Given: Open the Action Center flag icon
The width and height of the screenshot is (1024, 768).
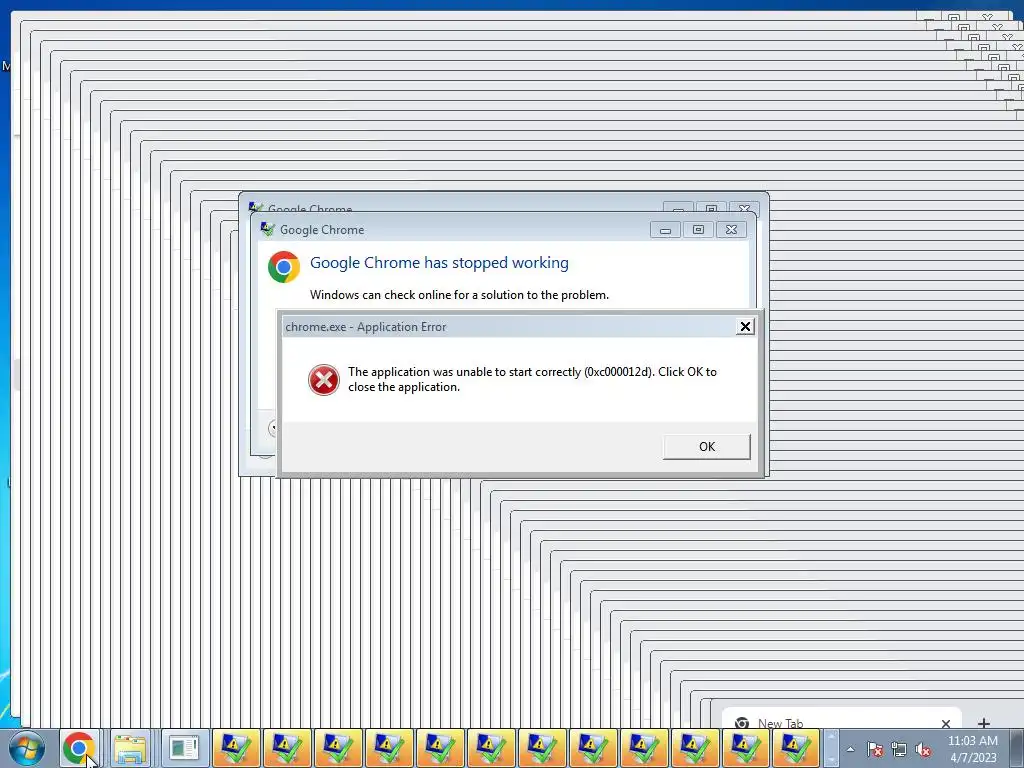Looking at the screenshot, I should point(874,749).
